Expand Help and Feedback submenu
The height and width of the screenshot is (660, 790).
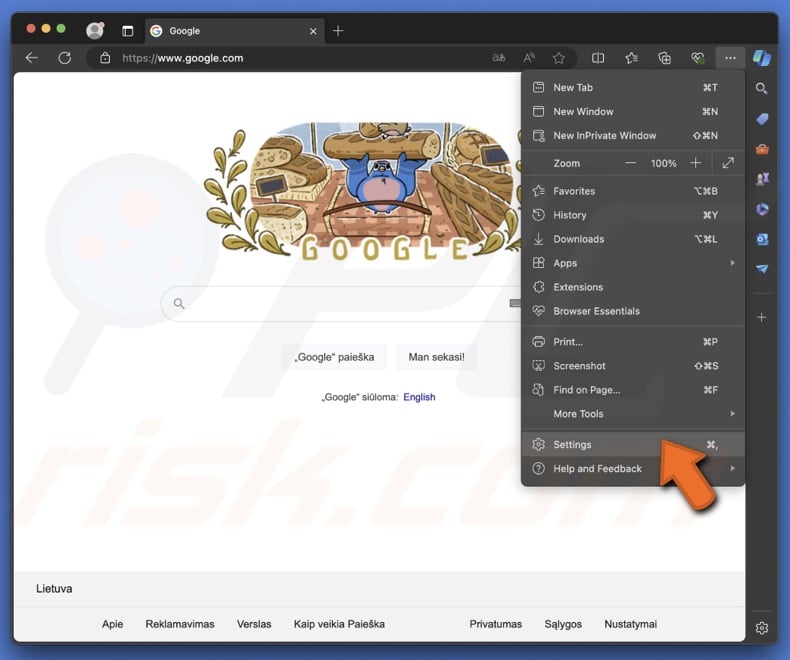point(632,469)
